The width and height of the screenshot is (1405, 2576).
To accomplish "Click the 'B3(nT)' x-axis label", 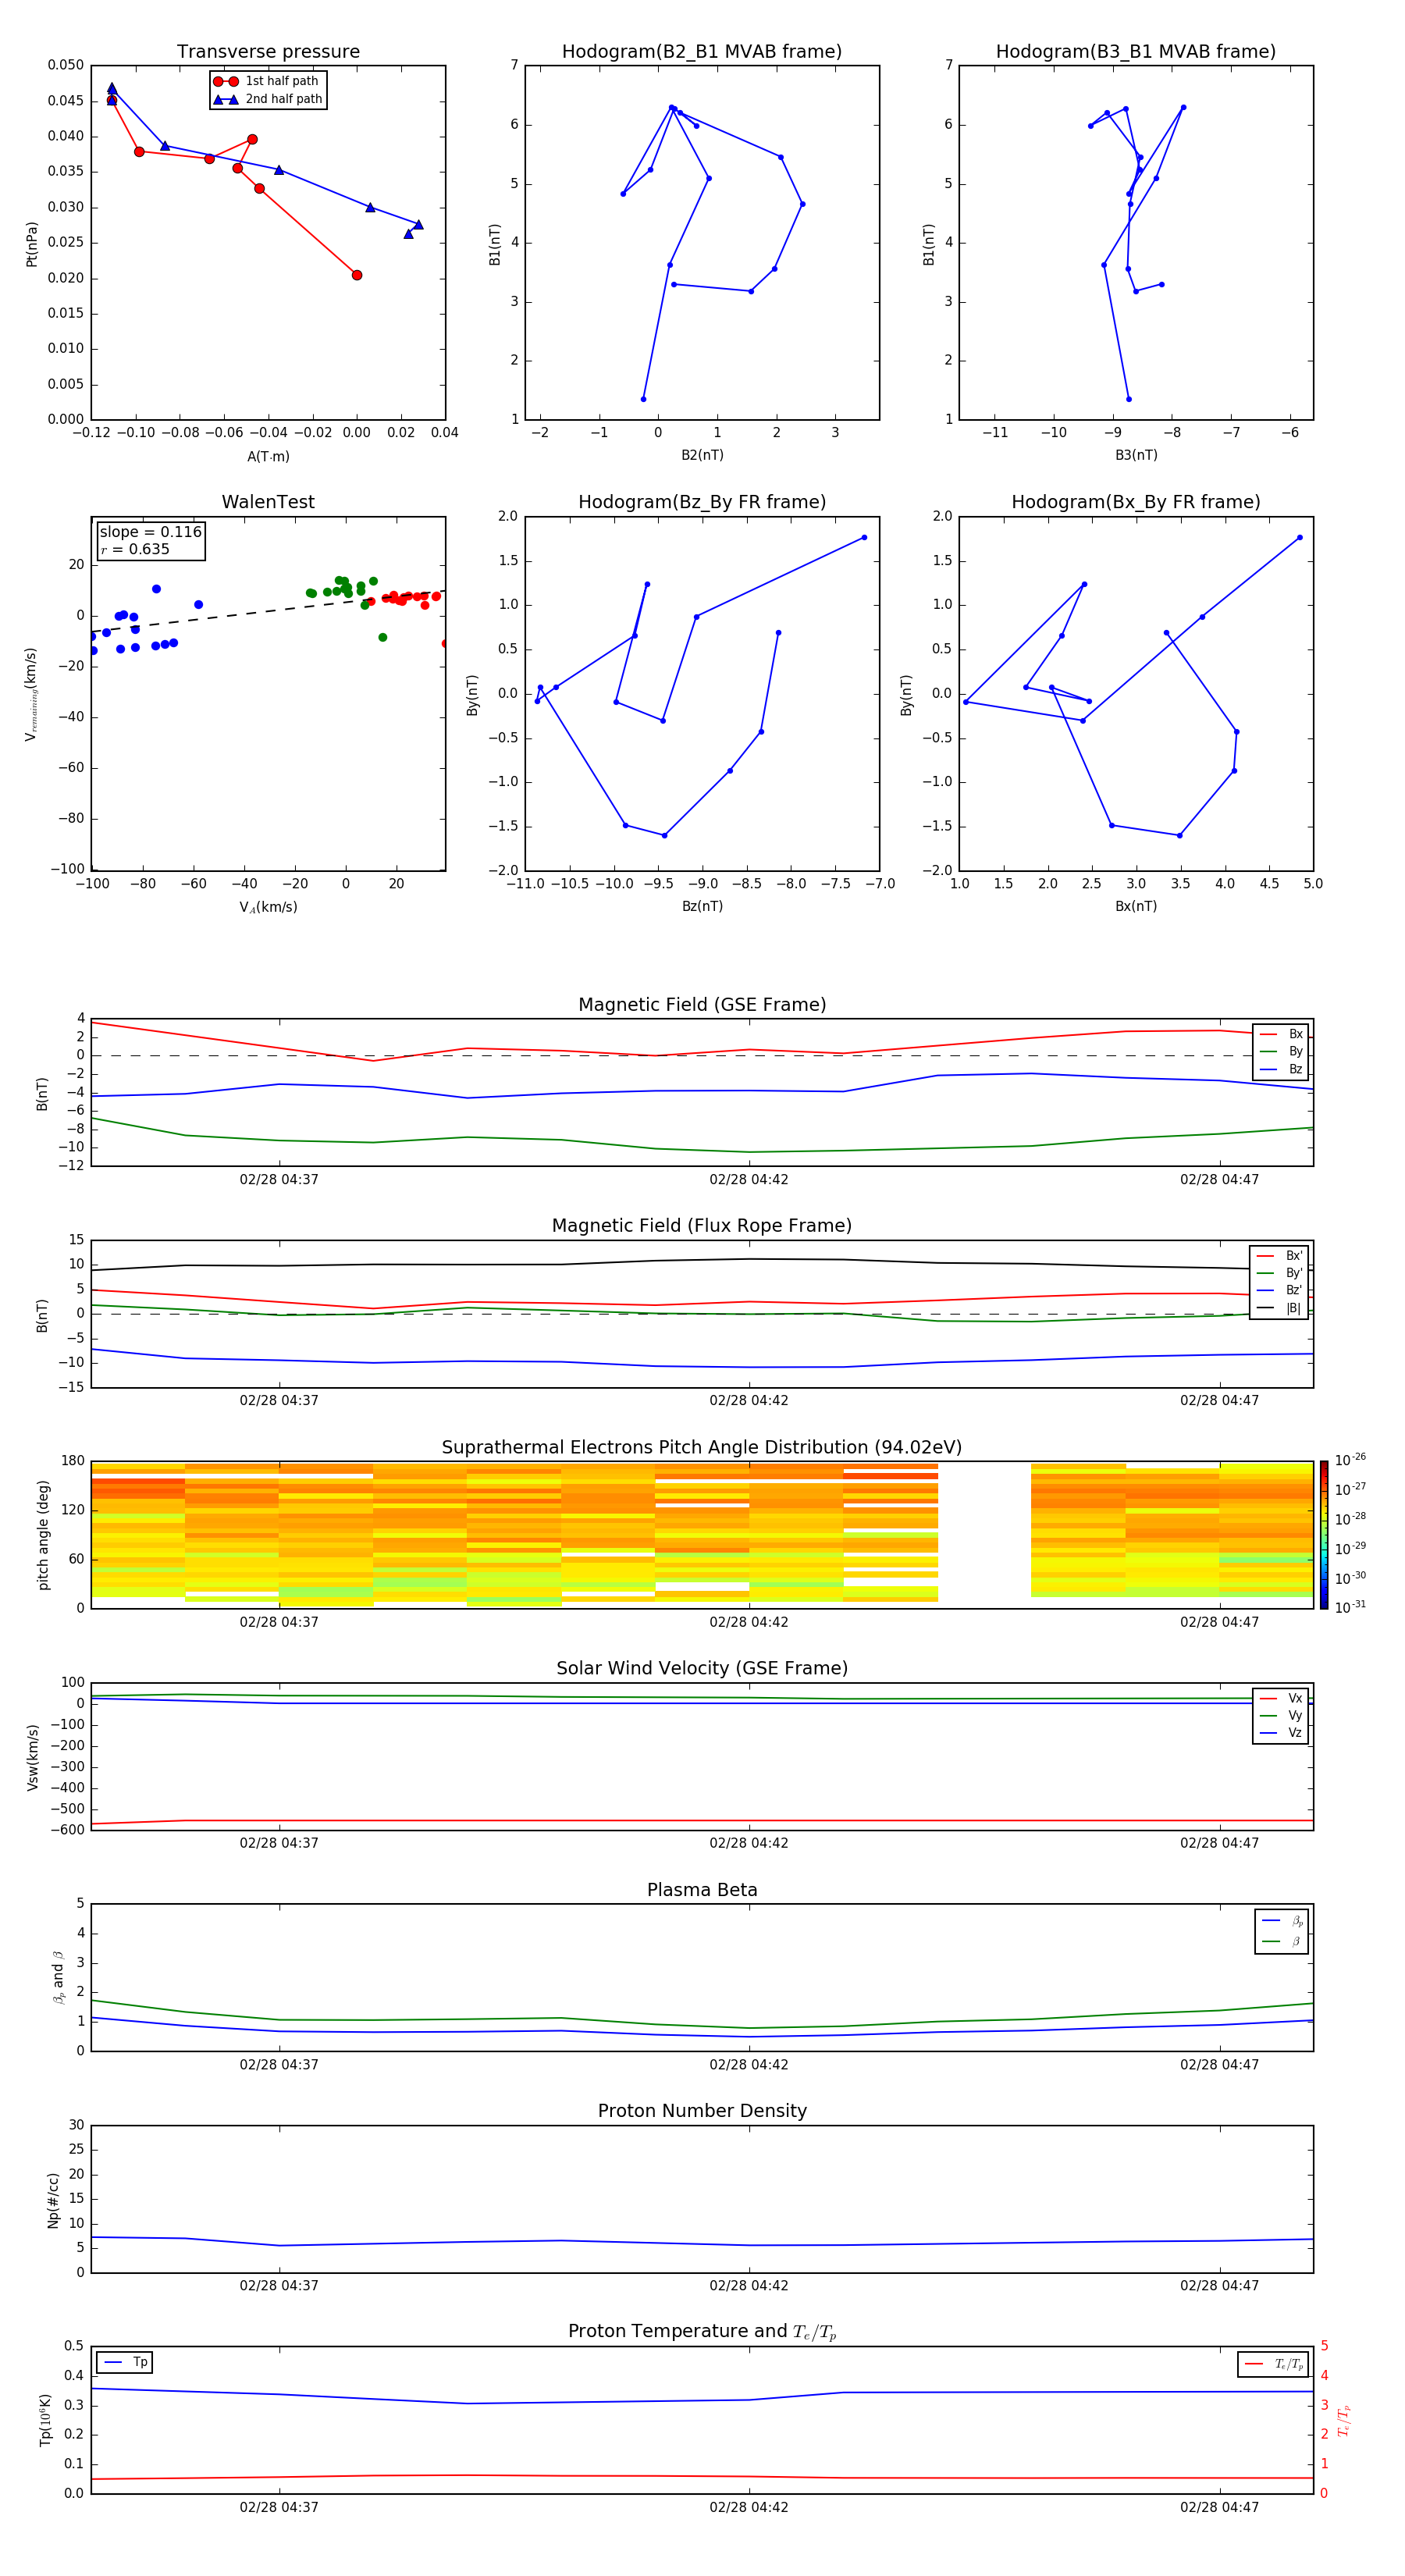I will click(x=1136, y=456).
